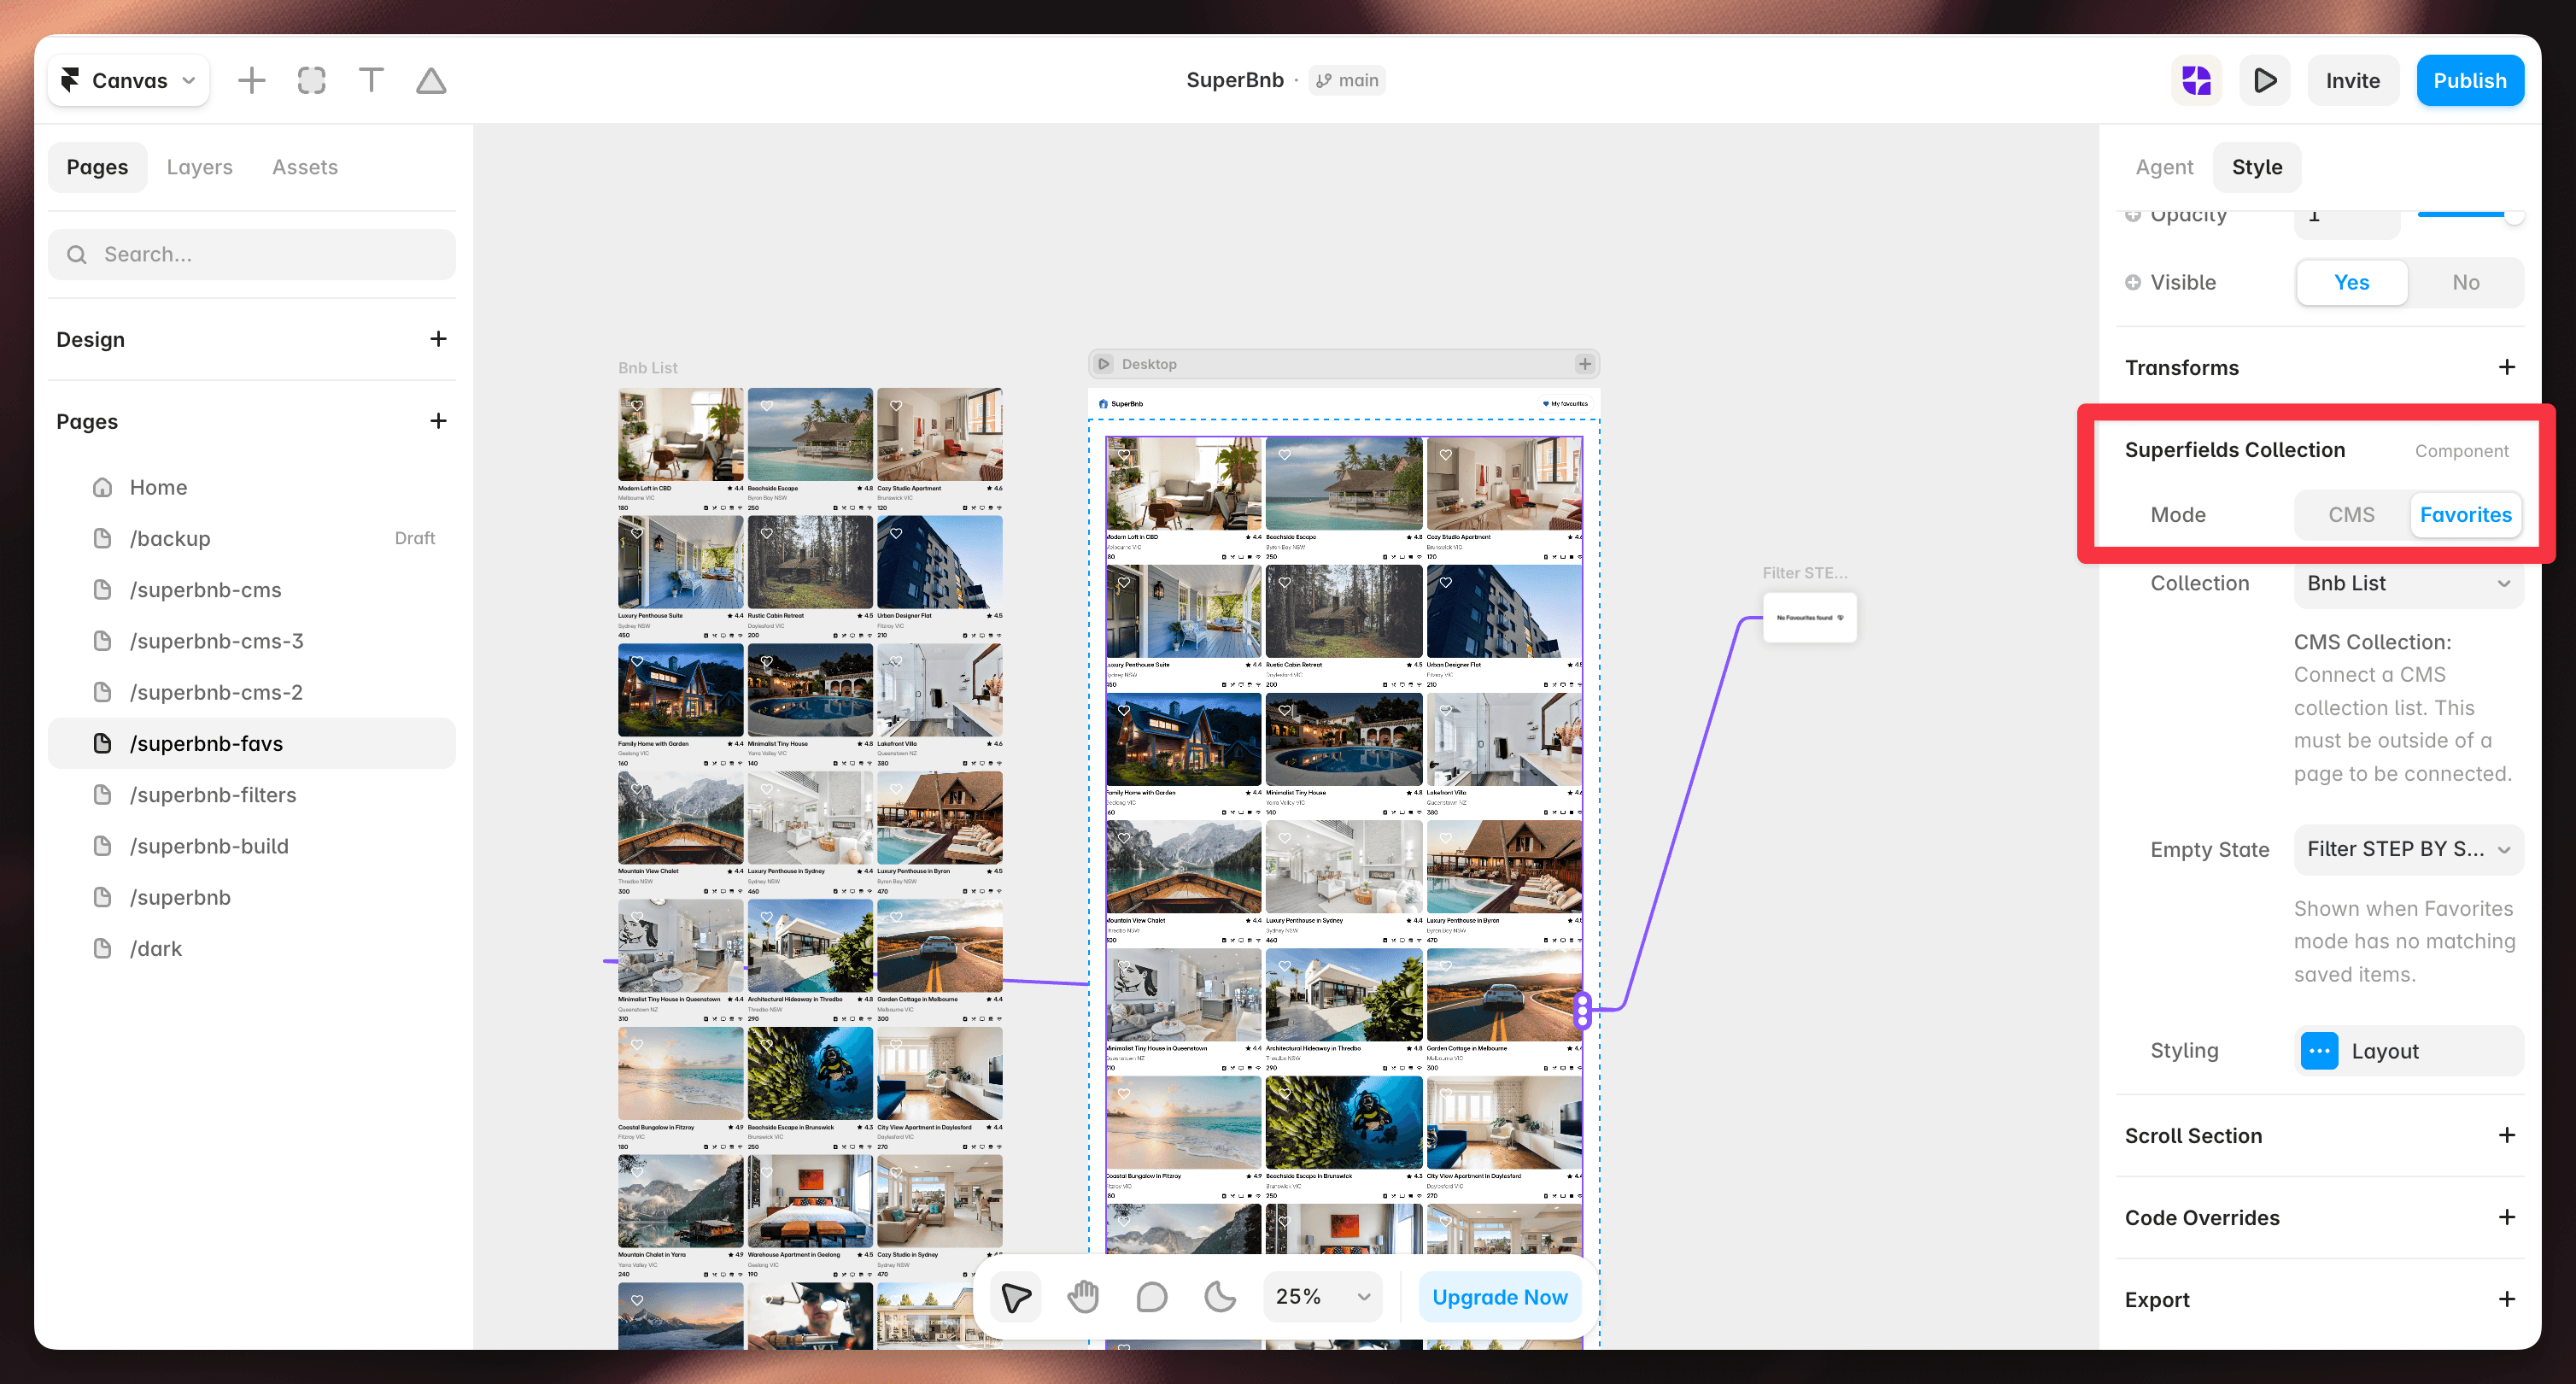Open the /superbnb-cms-3 page
Viewport: 2576px width, 1384px height.
(252, 641)
